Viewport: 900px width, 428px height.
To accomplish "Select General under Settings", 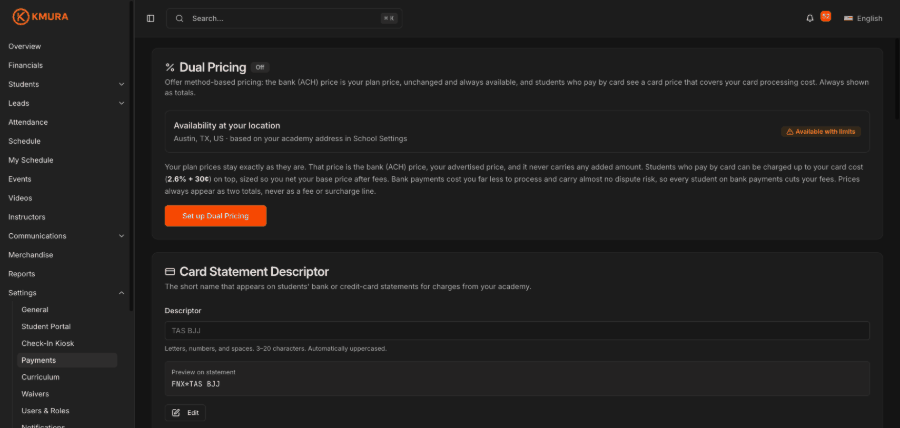I will pos(35,309).
